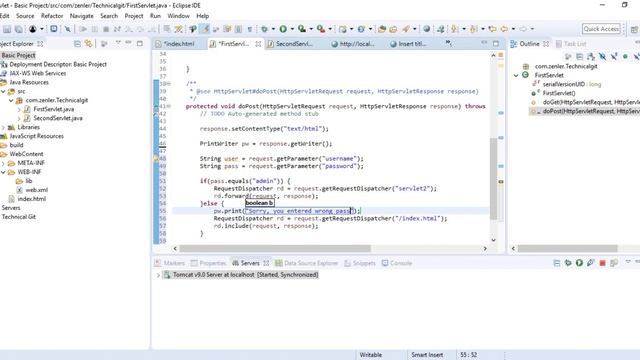Maximize the Project Explorer panel

pyautogui.click(x=140, y=43)
